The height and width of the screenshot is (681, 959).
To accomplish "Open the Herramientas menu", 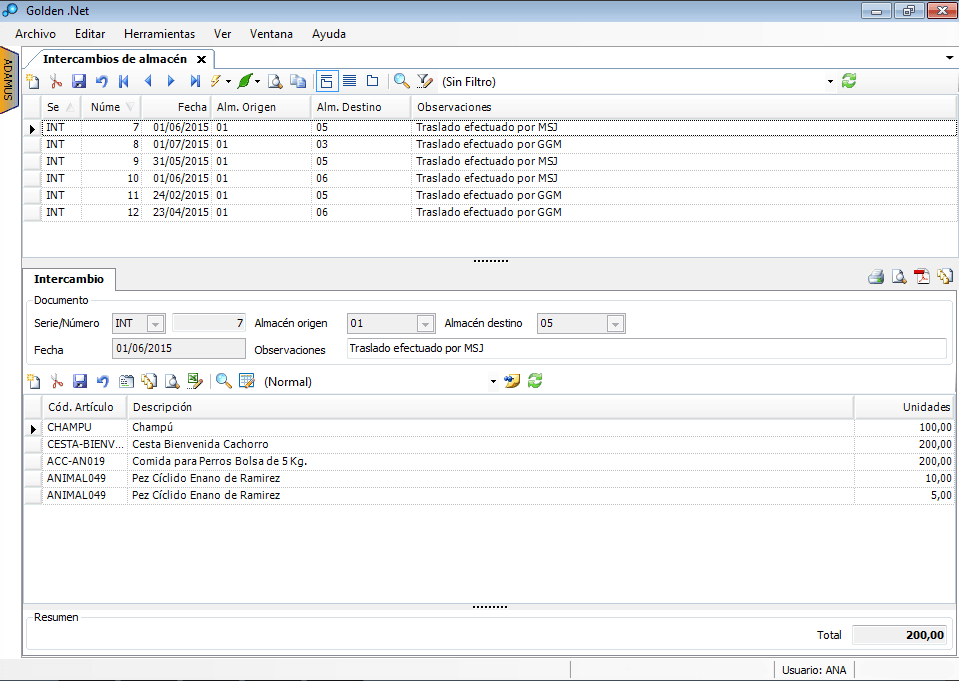I will pyautogui.click(x=159, y=34).
